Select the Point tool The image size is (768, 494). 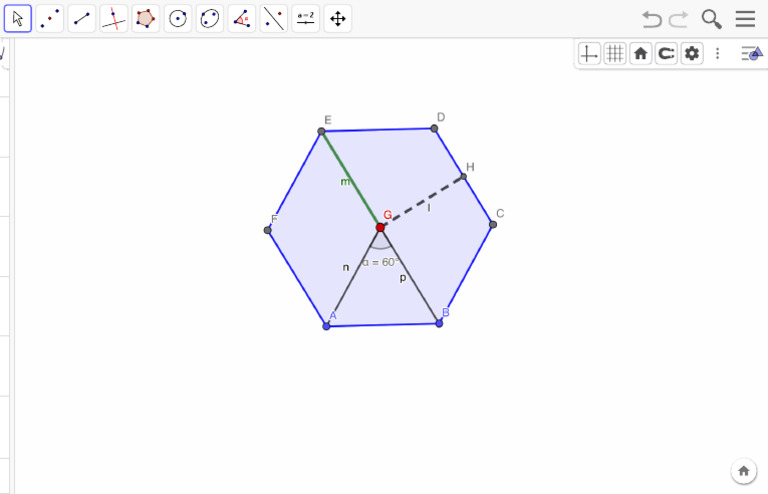(50, 19)
